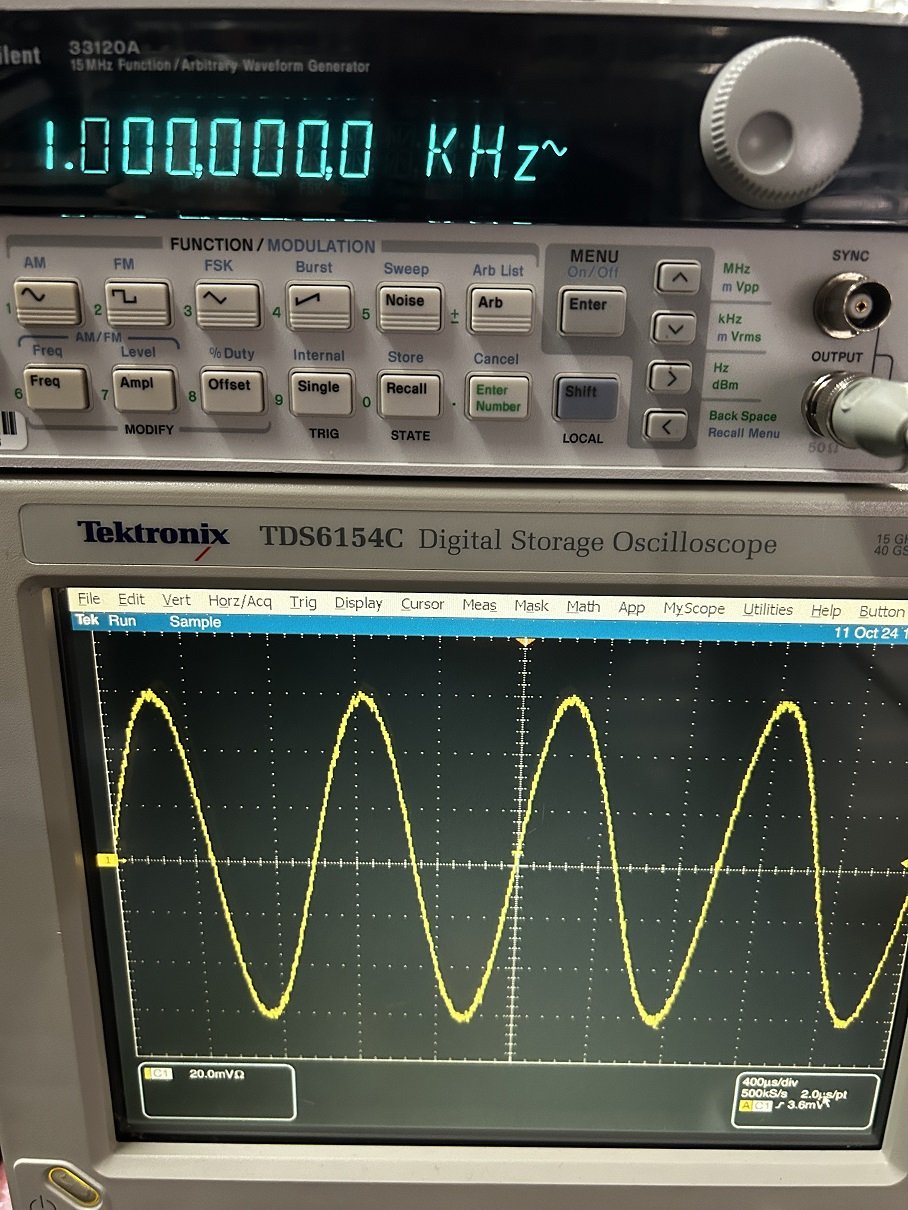Viewport: 908px width, 1210px height.
Task: Click the channel 1 ground reference marker
Action: pyautogui.click(x=108, y=859)
